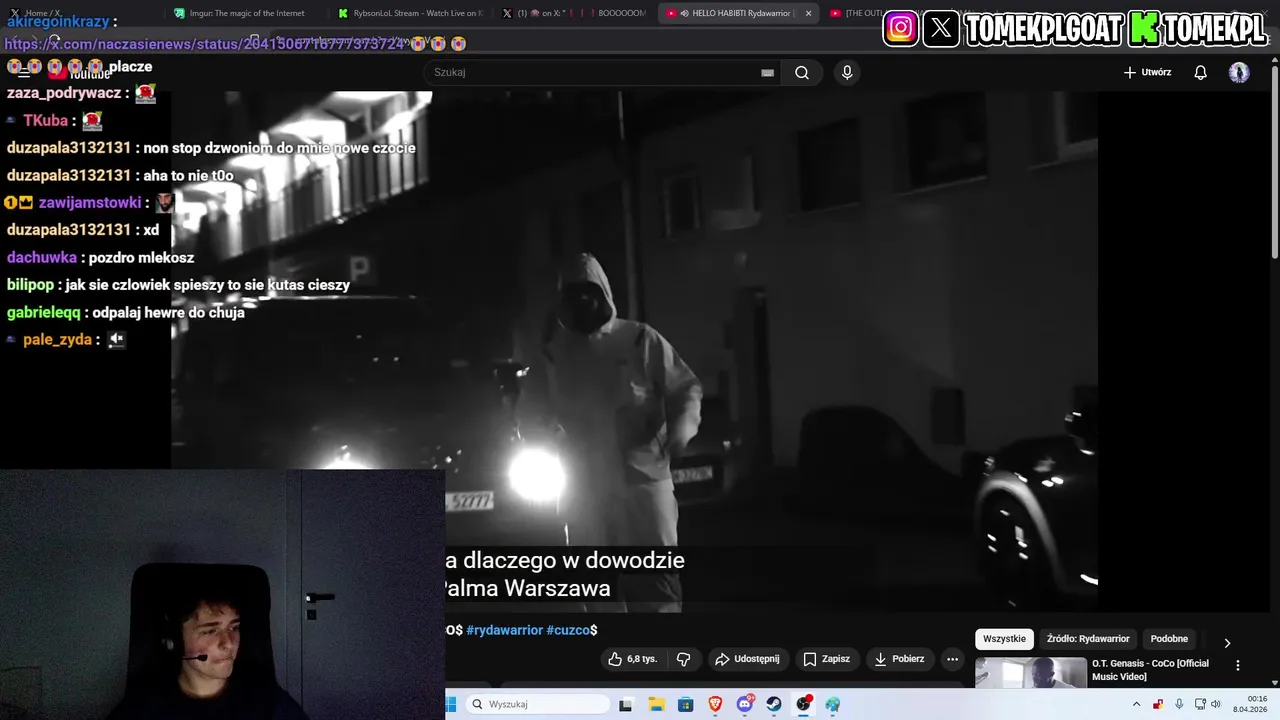Image resolution: width=1280 pixels, height=720 pixels.
Task: Select the Źródło: Rydawarrior chip
Action: pyautogui.click(x=1088, y=639)
